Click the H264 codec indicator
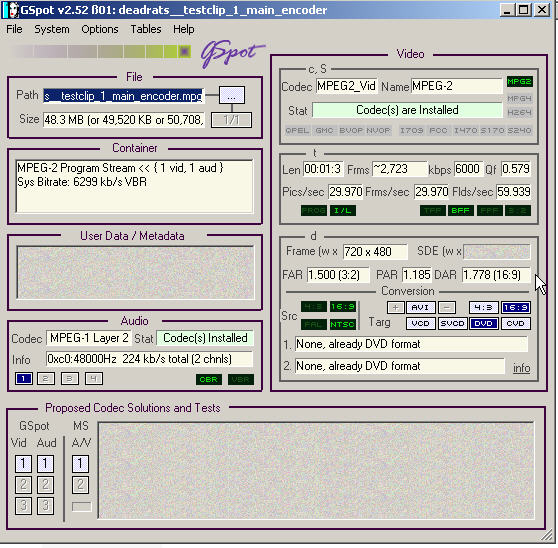Viewport: 558px width, 548px height. pyautogui.click(x=519, y=112)
